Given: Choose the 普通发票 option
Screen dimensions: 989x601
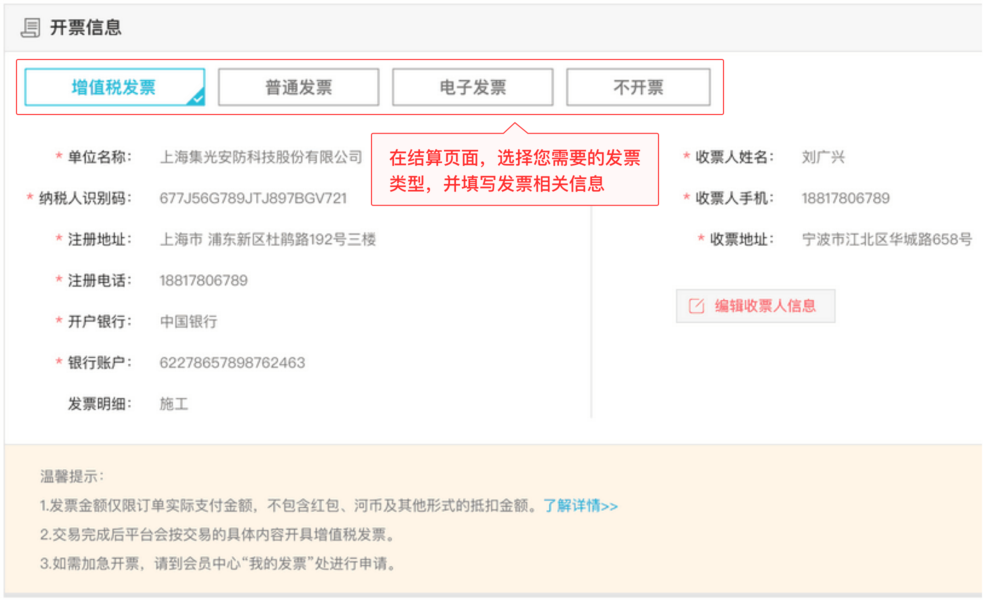Looking at the screenshot, I should [x=298, y=87].
